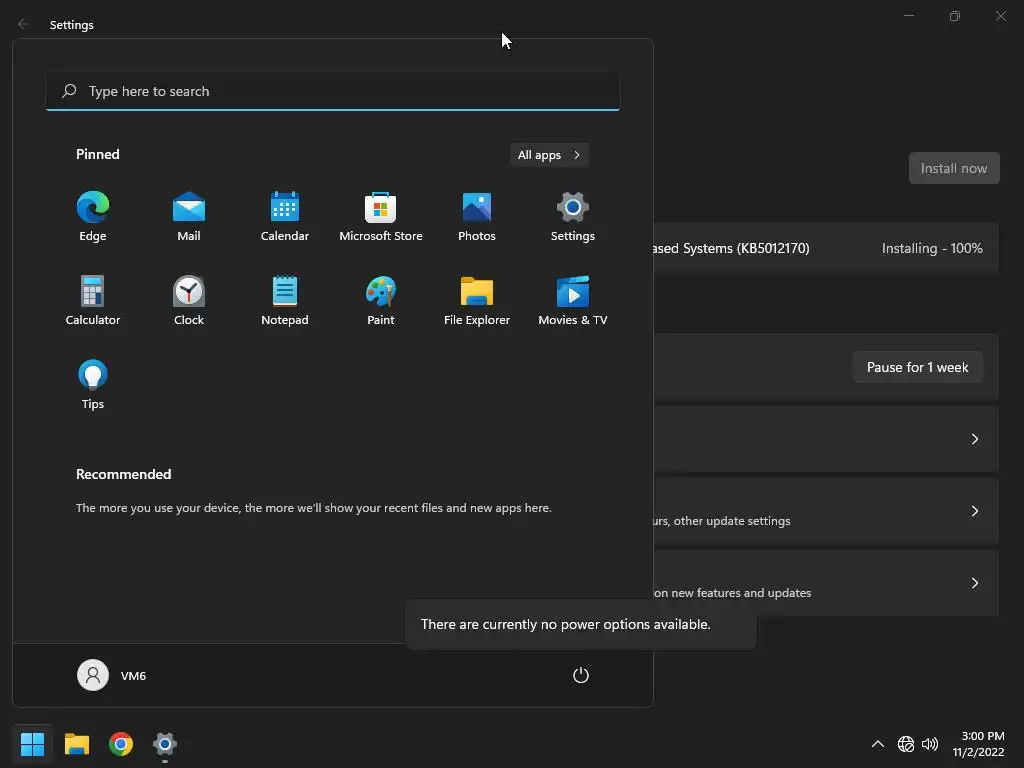Open File Explorer from the taskbar

coord(77,744)
